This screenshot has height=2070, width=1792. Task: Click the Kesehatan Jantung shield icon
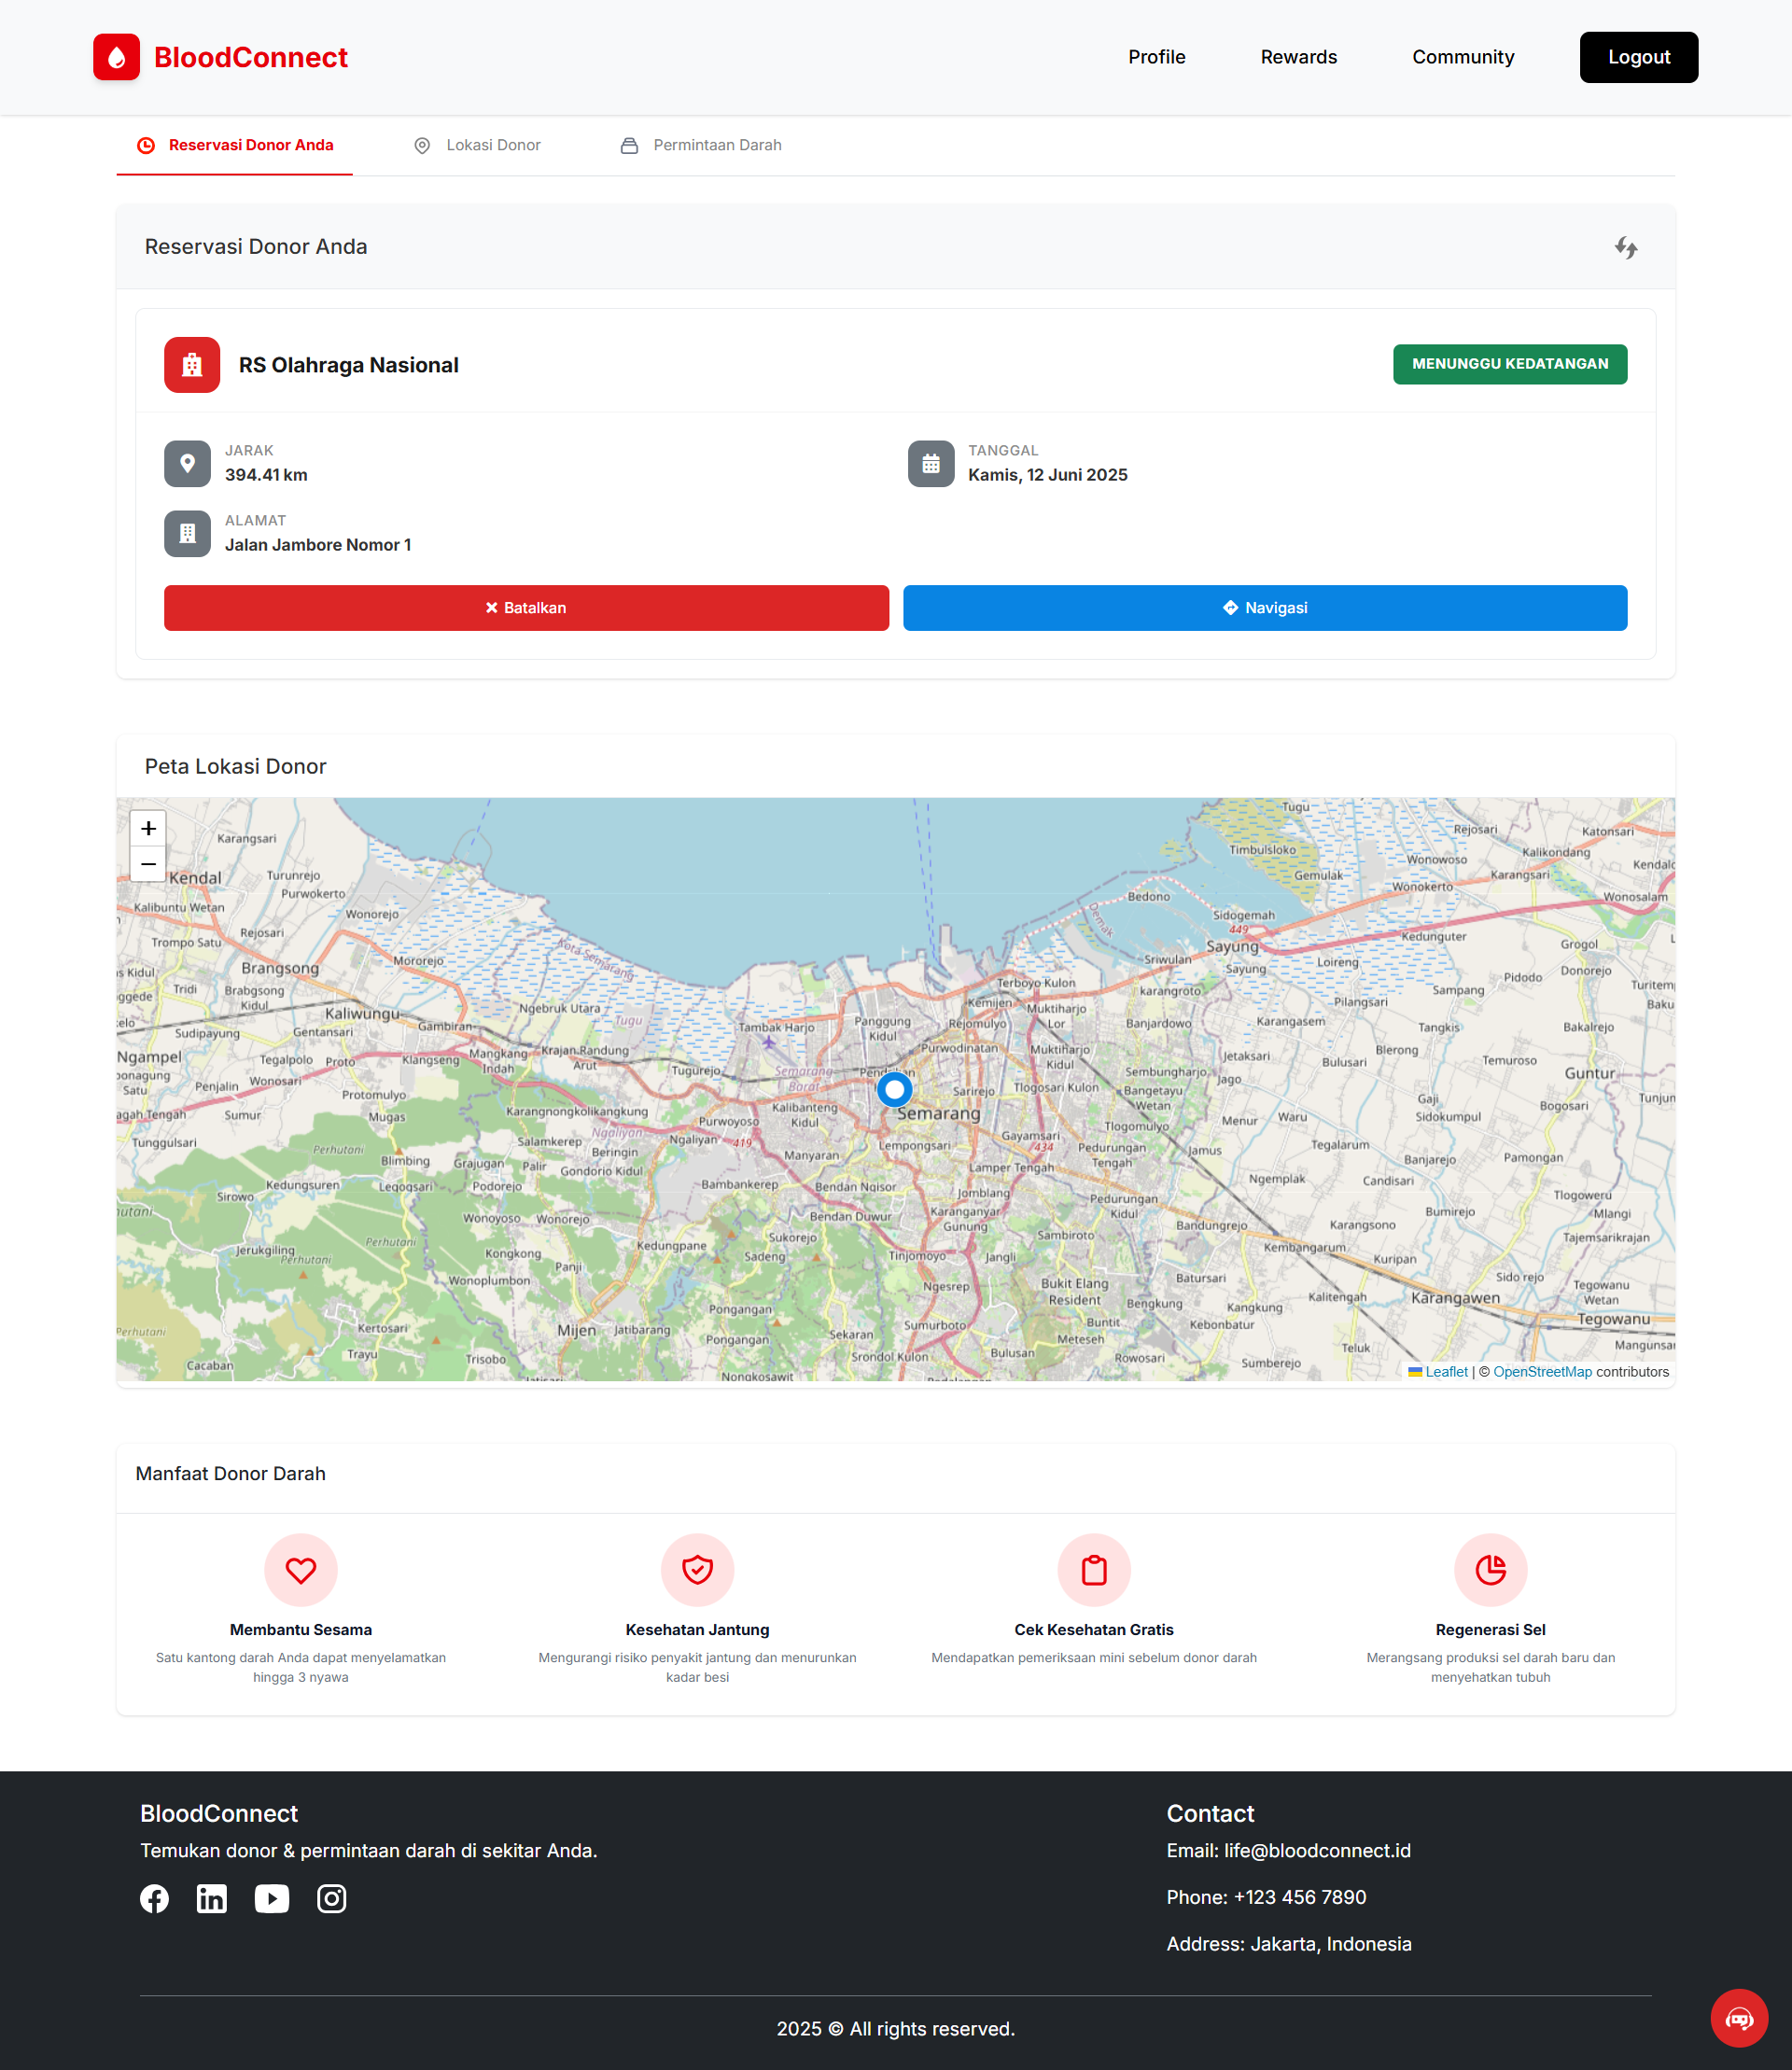[x=697, y=1569]
